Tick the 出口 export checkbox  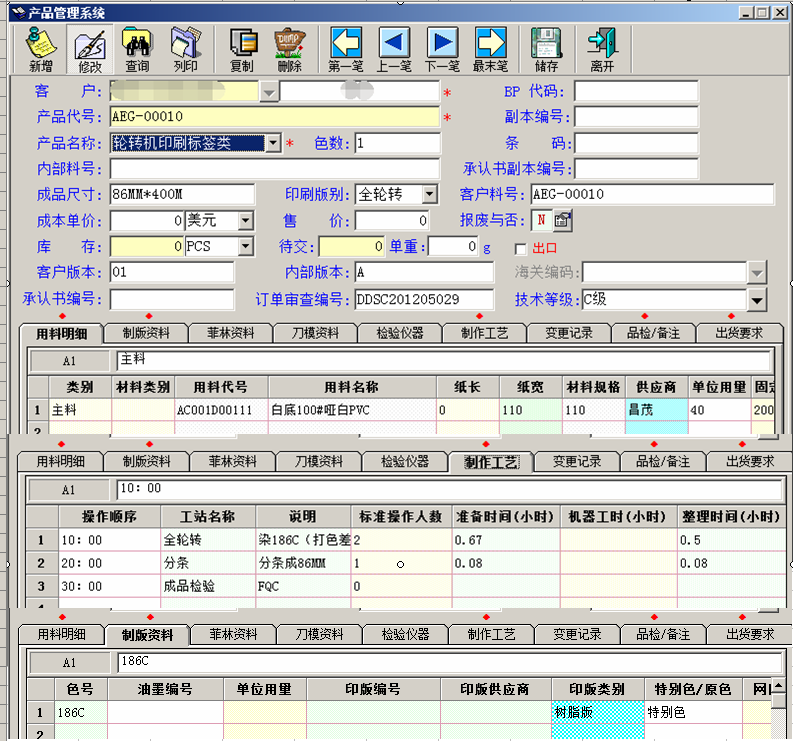click(520, 249)
